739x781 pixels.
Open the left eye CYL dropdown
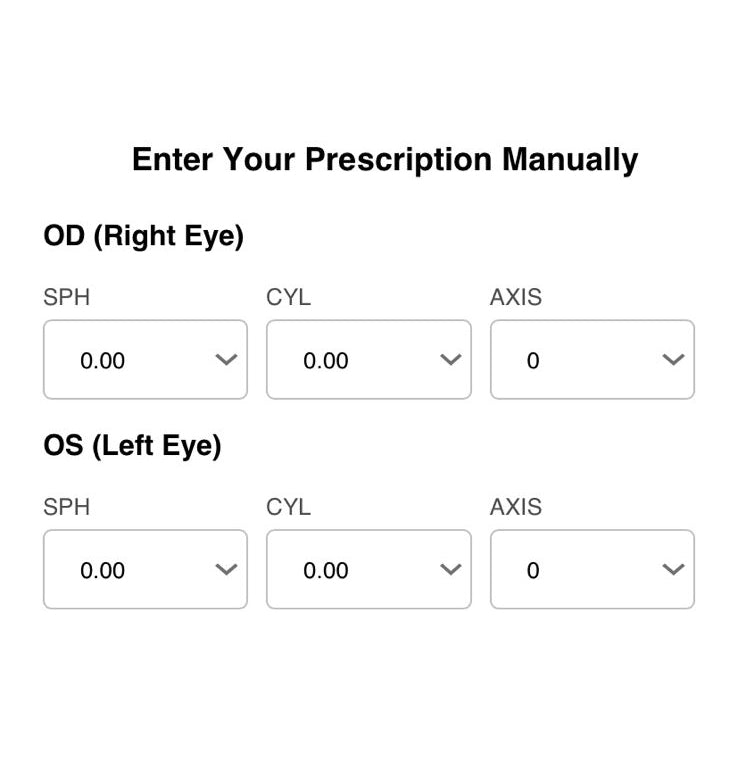pyautogui.click(x=368, y=570)
